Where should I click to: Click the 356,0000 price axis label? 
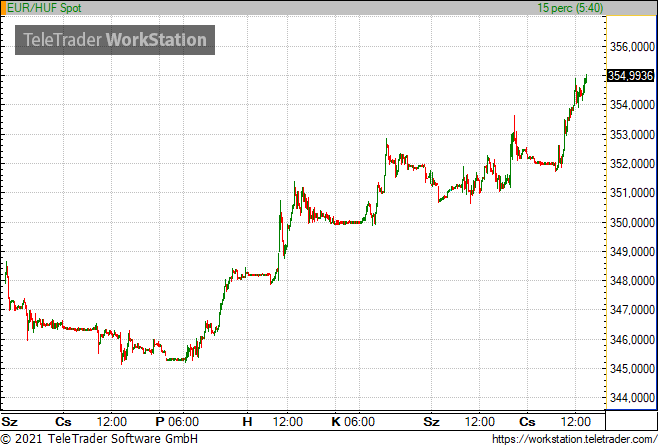tap(632, 47)
